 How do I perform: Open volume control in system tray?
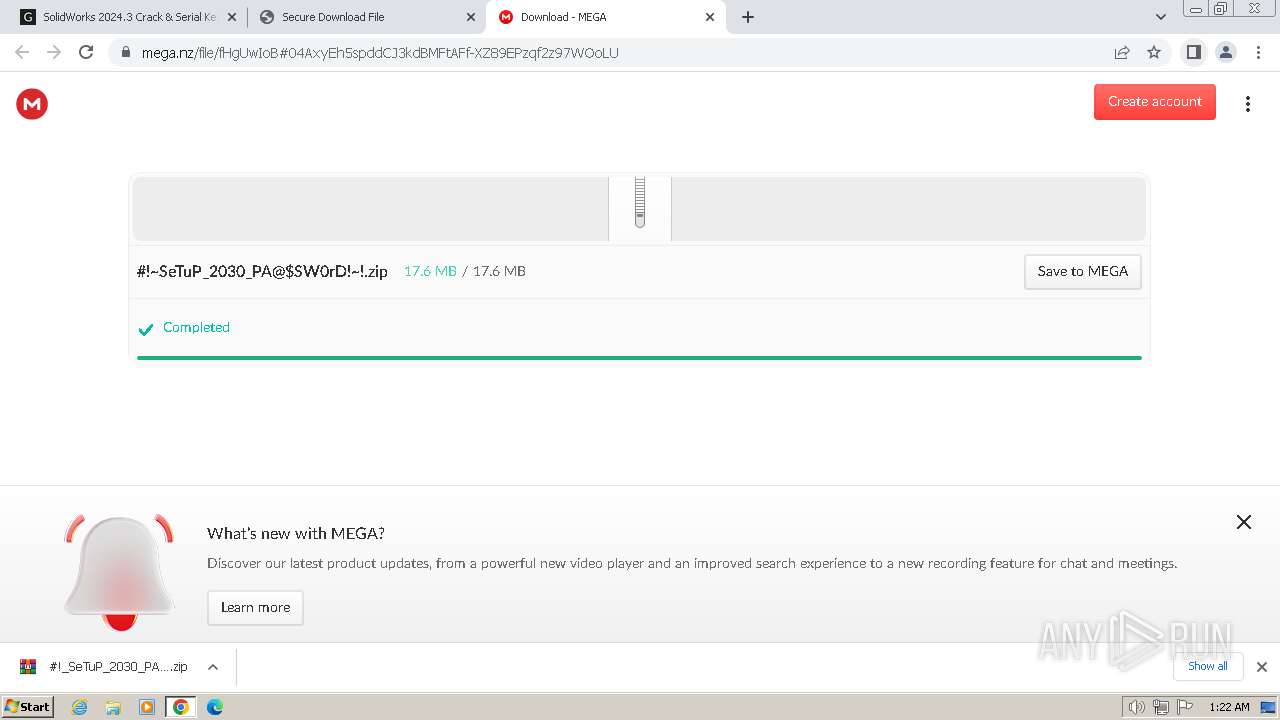point(1136,707)
